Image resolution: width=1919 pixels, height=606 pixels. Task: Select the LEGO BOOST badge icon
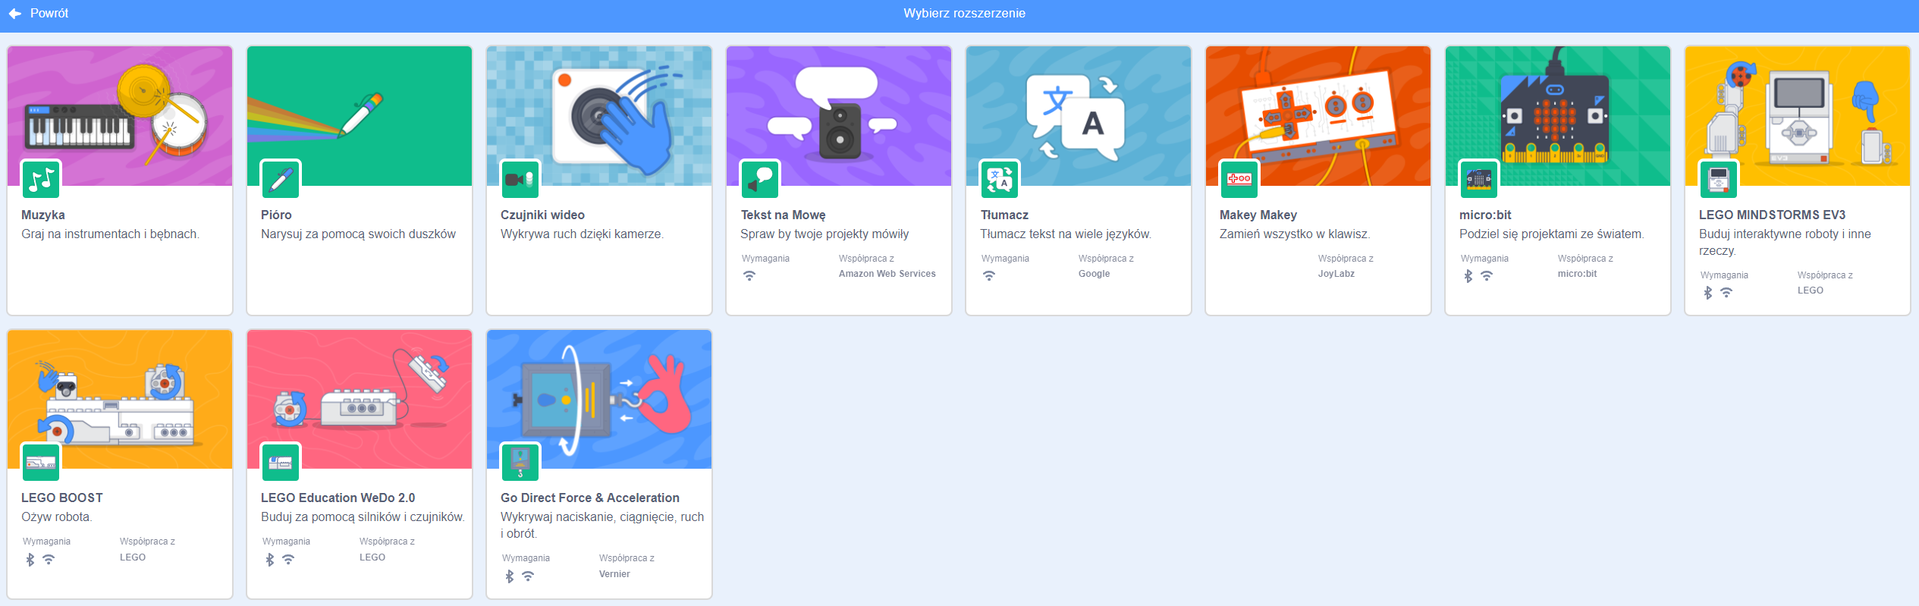(41, 462)
